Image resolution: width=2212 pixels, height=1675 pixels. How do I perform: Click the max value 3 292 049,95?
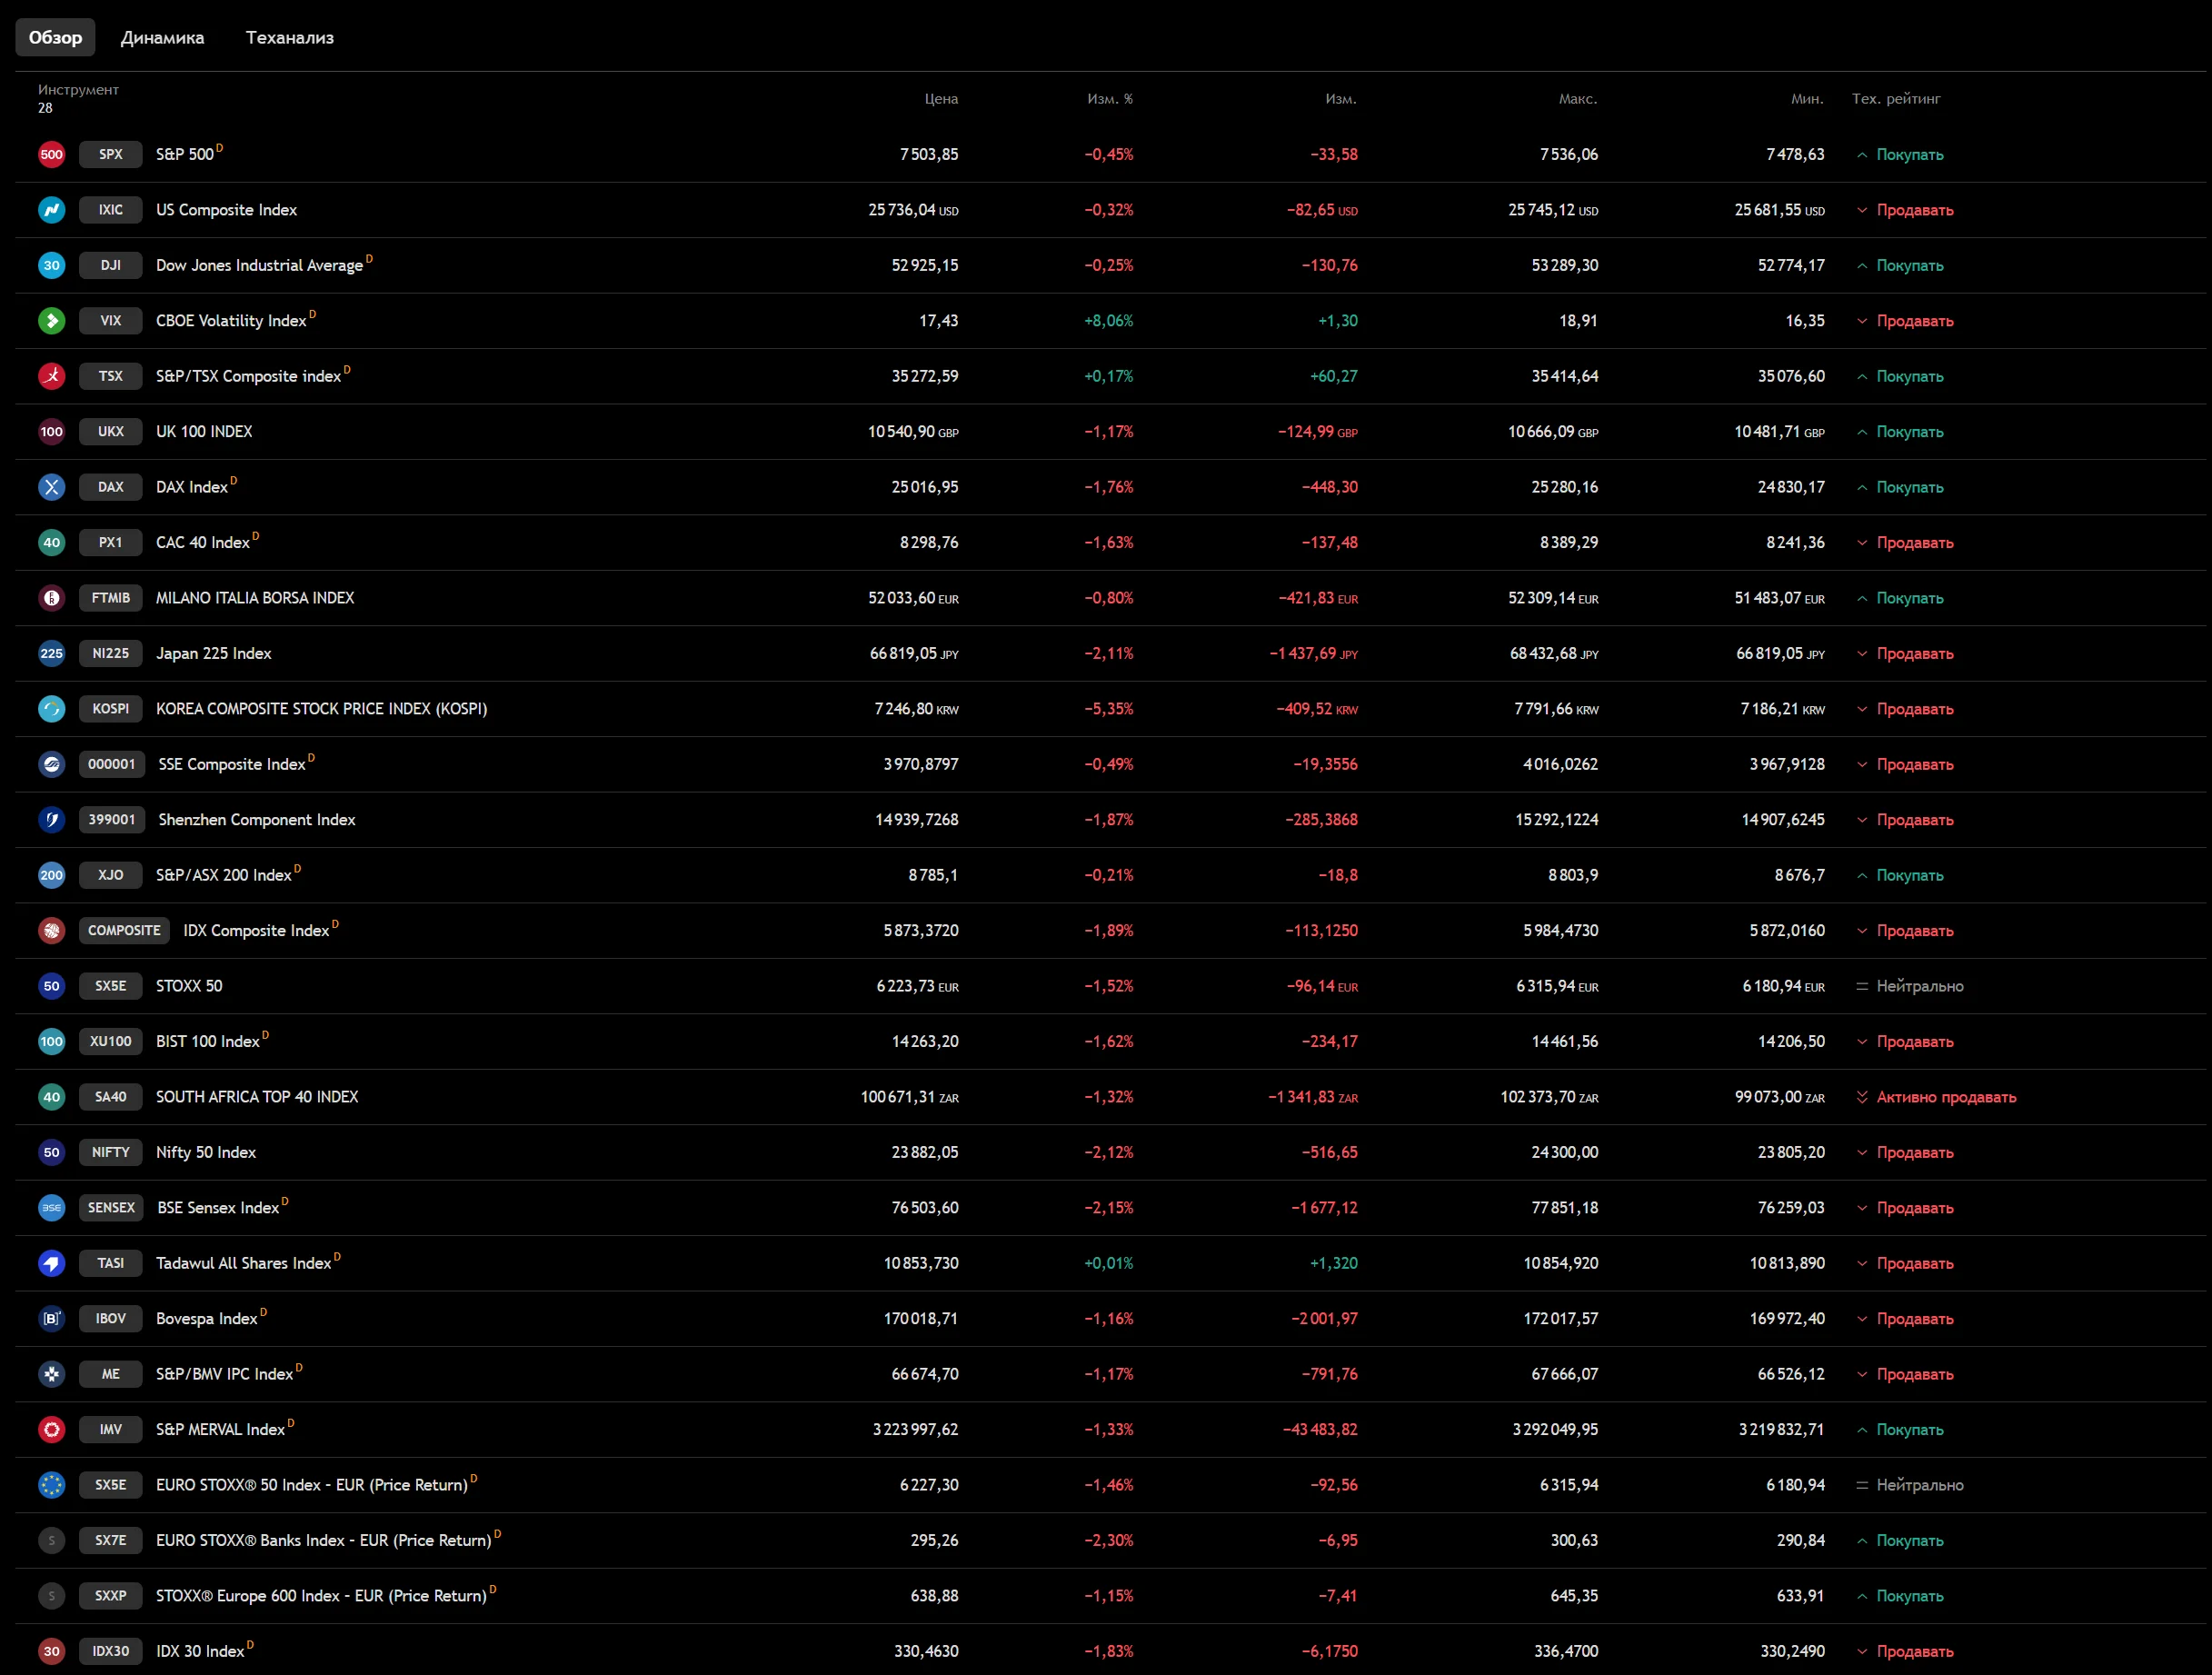point(1555,1430)
